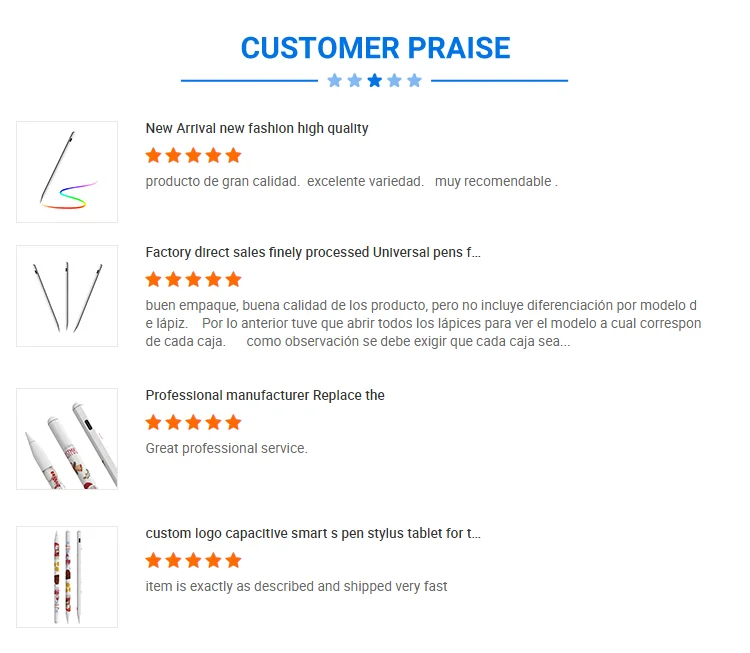Open the white printed stylus close-up thumbnail
750x653 pixels.
[x=67, y=439]
